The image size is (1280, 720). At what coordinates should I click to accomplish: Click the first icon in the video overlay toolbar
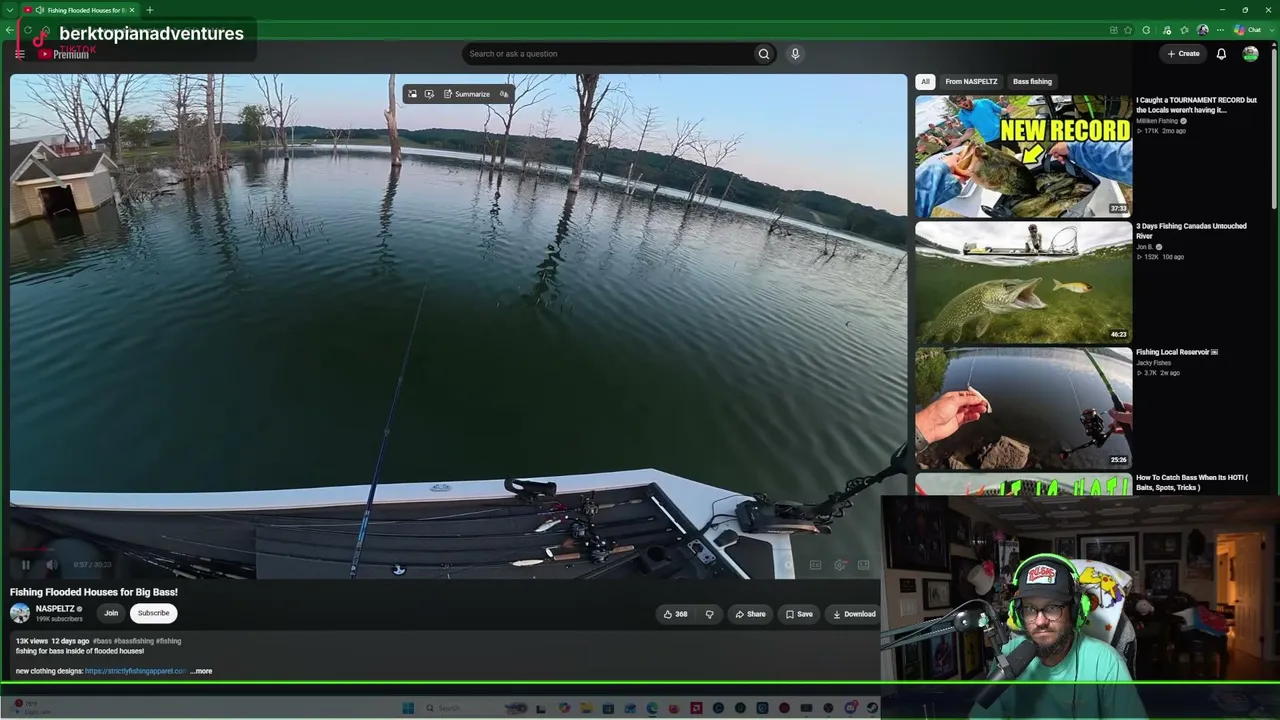[x=412, y=94]
